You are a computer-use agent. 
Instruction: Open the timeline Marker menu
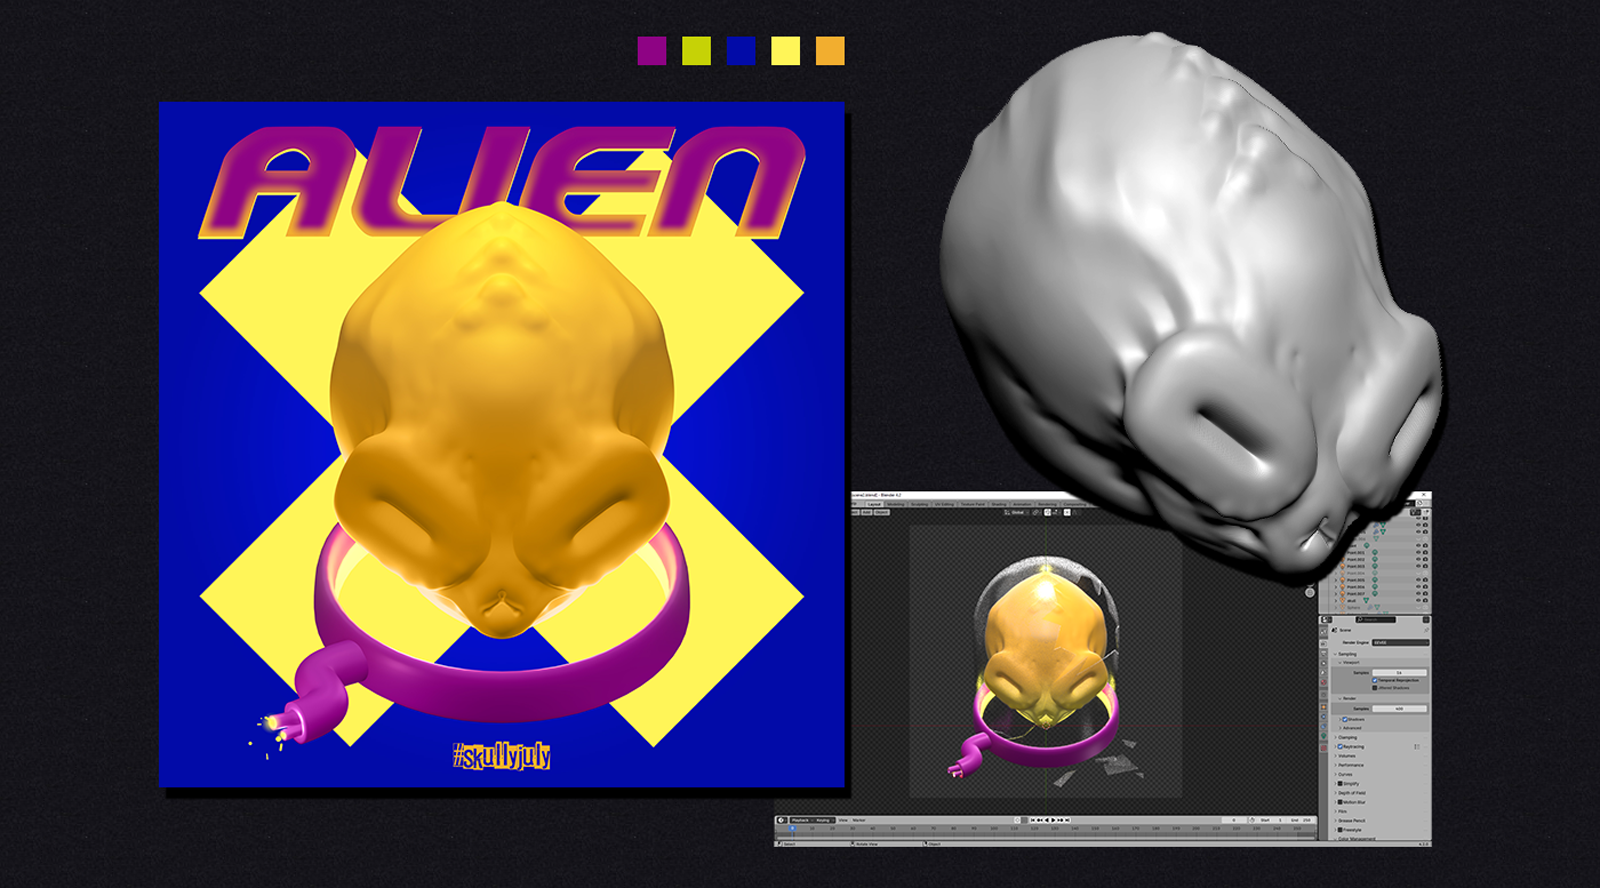[x=859, y=820]
